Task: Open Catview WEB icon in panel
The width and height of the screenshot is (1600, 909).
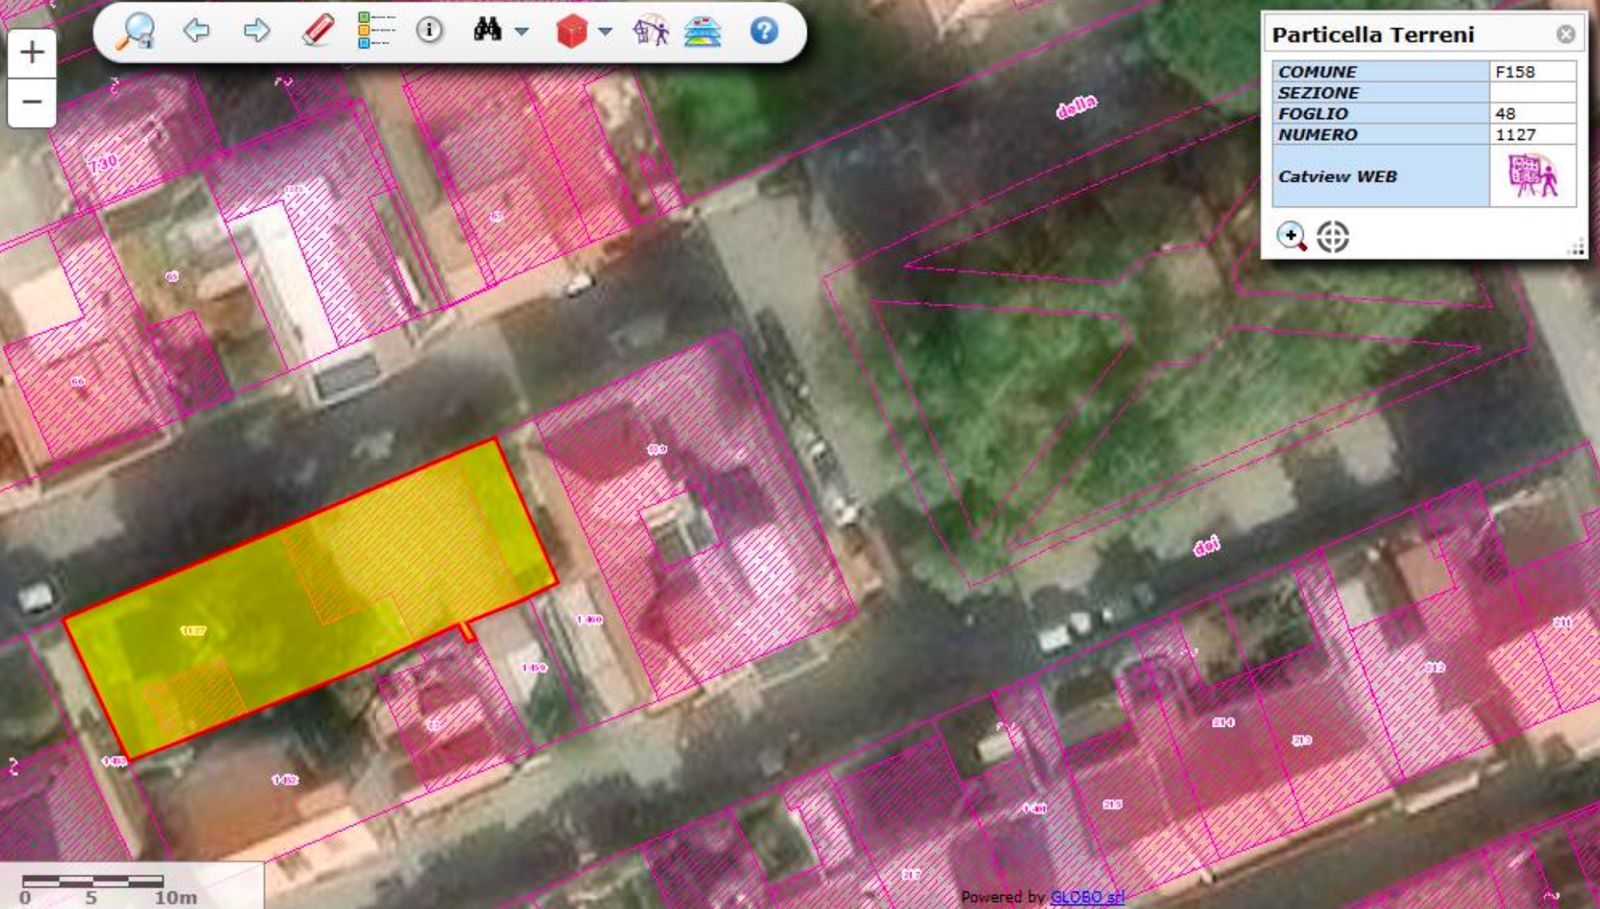Action: [1533, 175]
